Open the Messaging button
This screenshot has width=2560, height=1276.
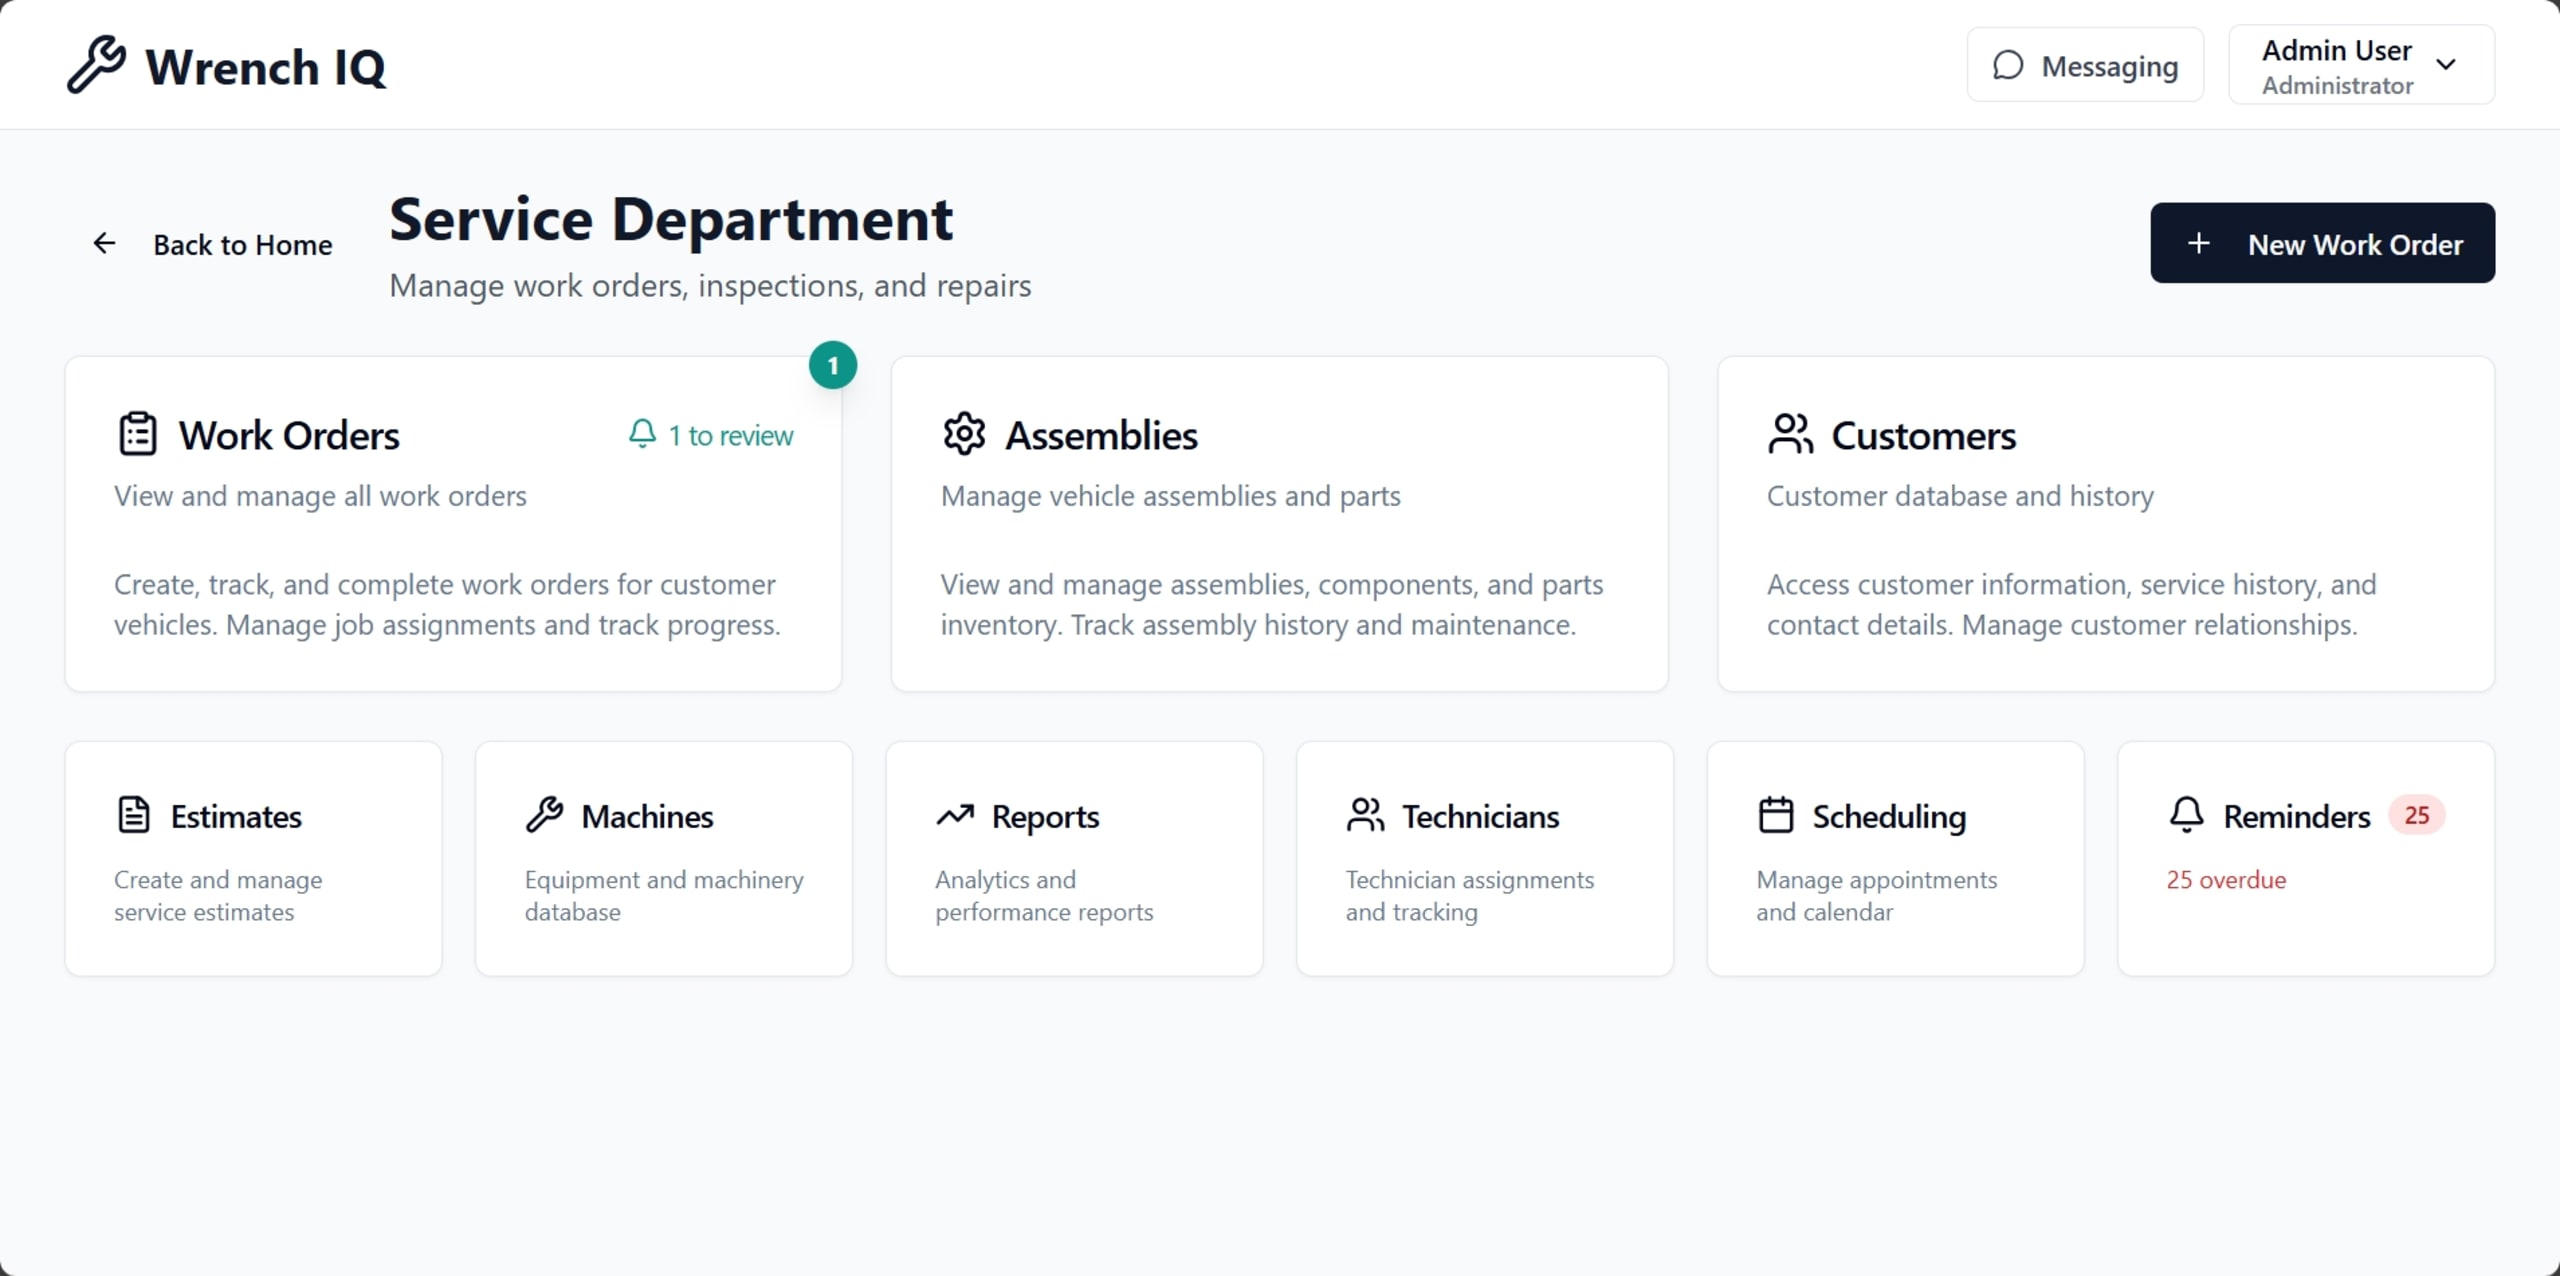coord(2085,65)
